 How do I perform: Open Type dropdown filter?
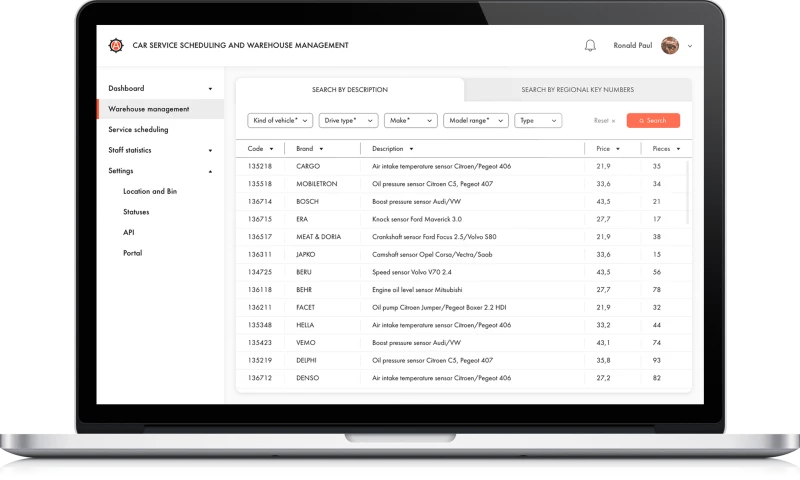pyautogui.click(x=538, y=120)
